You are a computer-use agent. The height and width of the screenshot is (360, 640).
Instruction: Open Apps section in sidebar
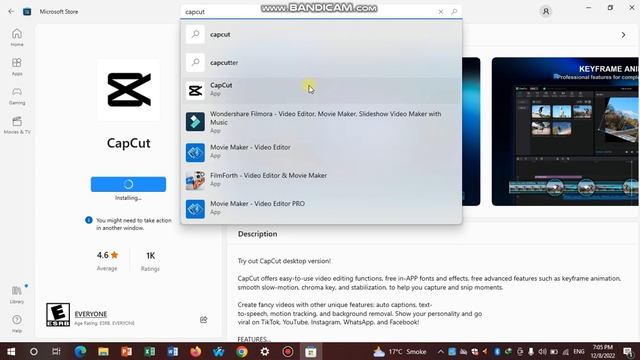[x=17, y=67]
